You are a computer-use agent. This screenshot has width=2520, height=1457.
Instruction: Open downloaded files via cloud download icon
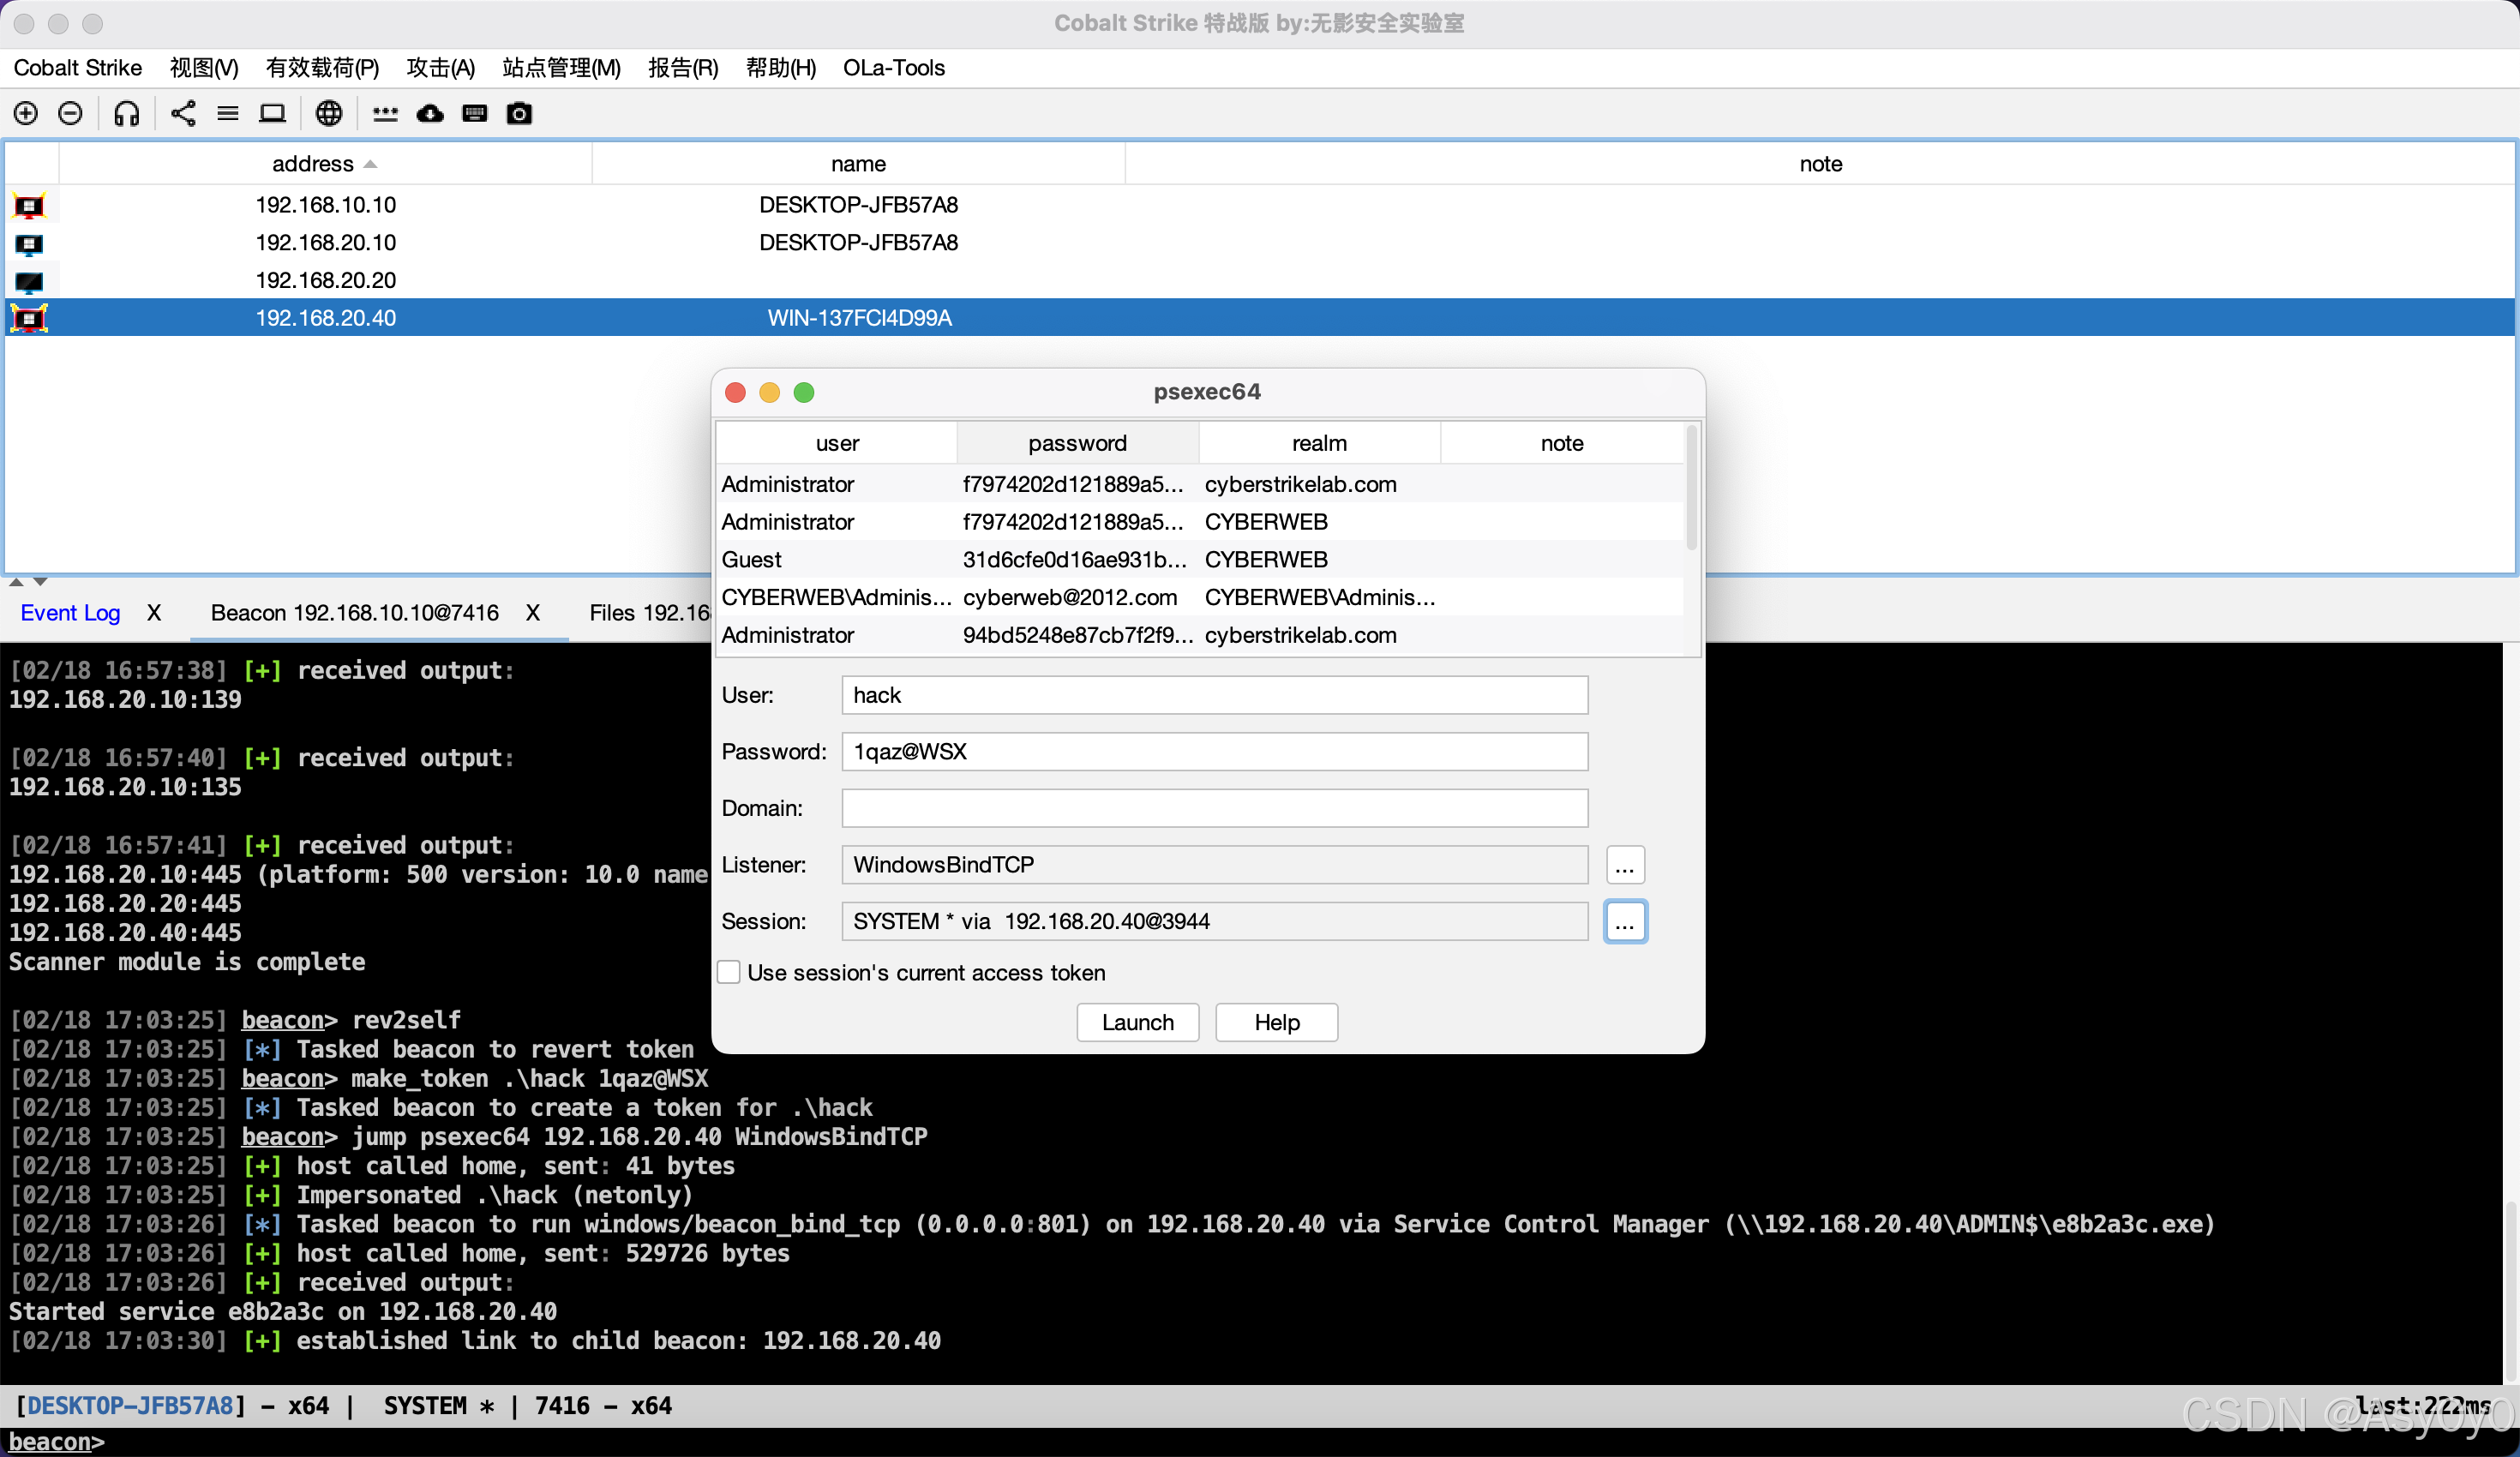(x=429, y=113)
